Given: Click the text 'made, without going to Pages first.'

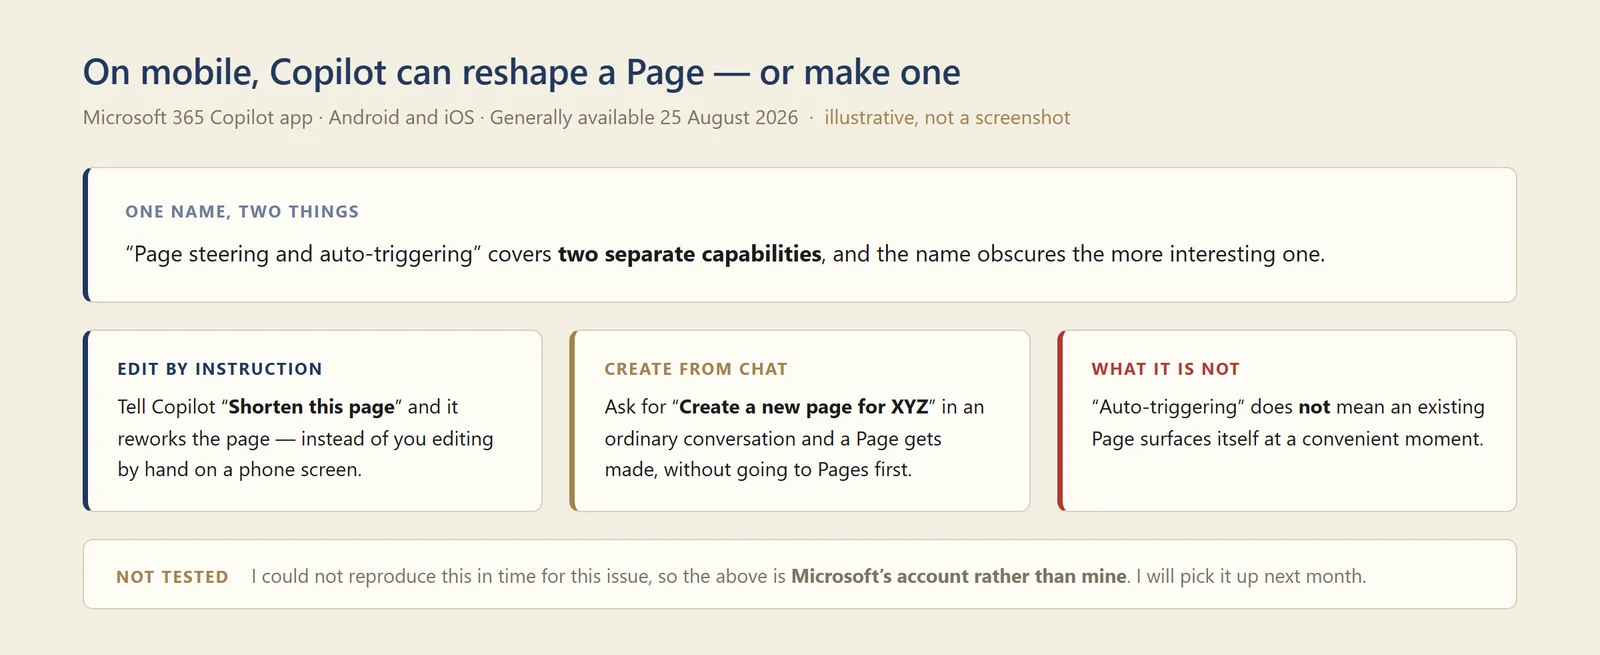Looking at the screenshot, I should 758,470.
